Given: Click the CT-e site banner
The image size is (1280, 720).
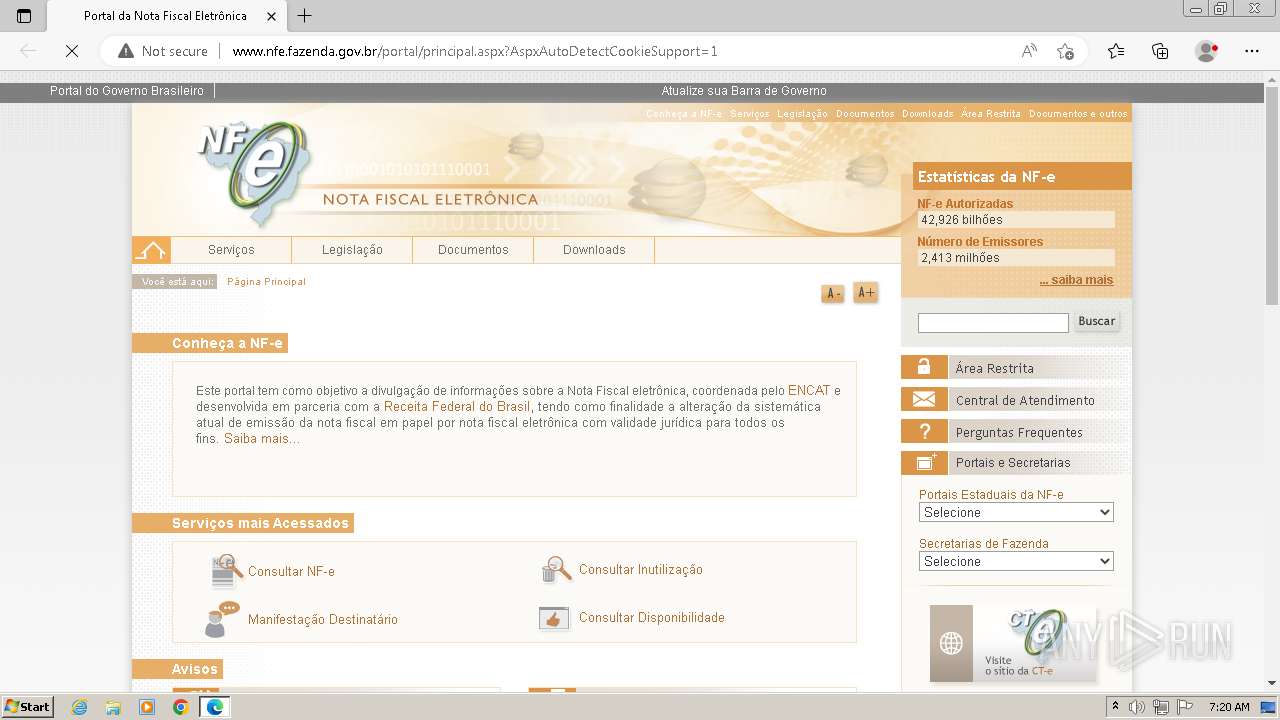Looking at the screenshot, I should coord(1013,643).
